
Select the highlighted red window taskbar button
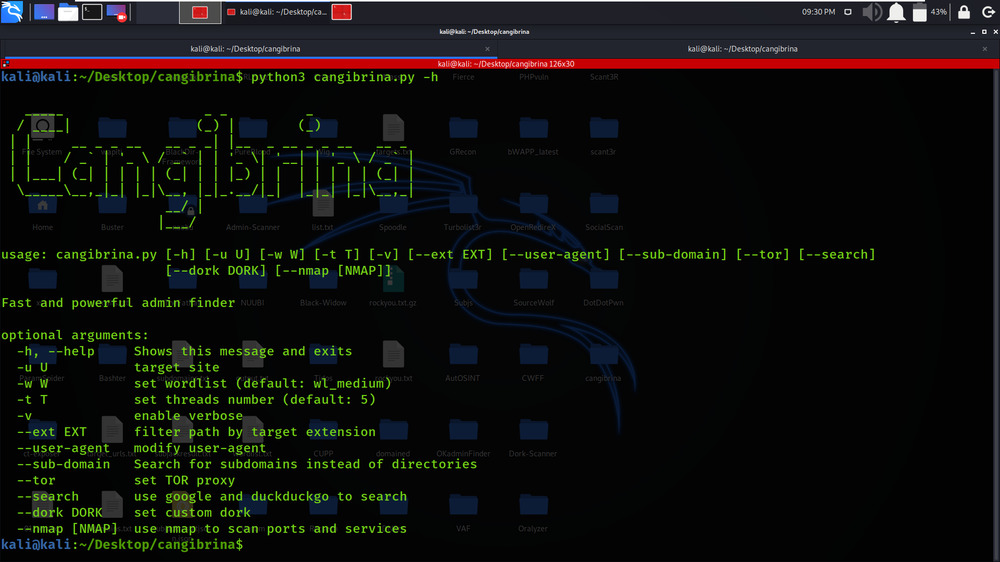[x=200, y=12]
